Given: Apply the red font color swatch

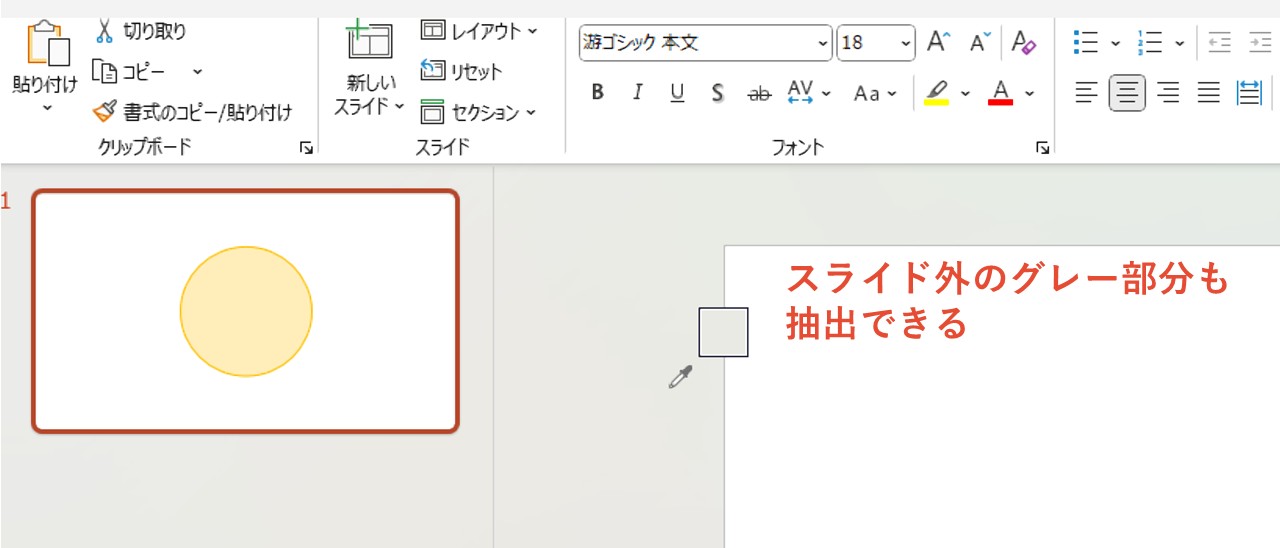Looking at the screenshot, I should coord(1001,94).
